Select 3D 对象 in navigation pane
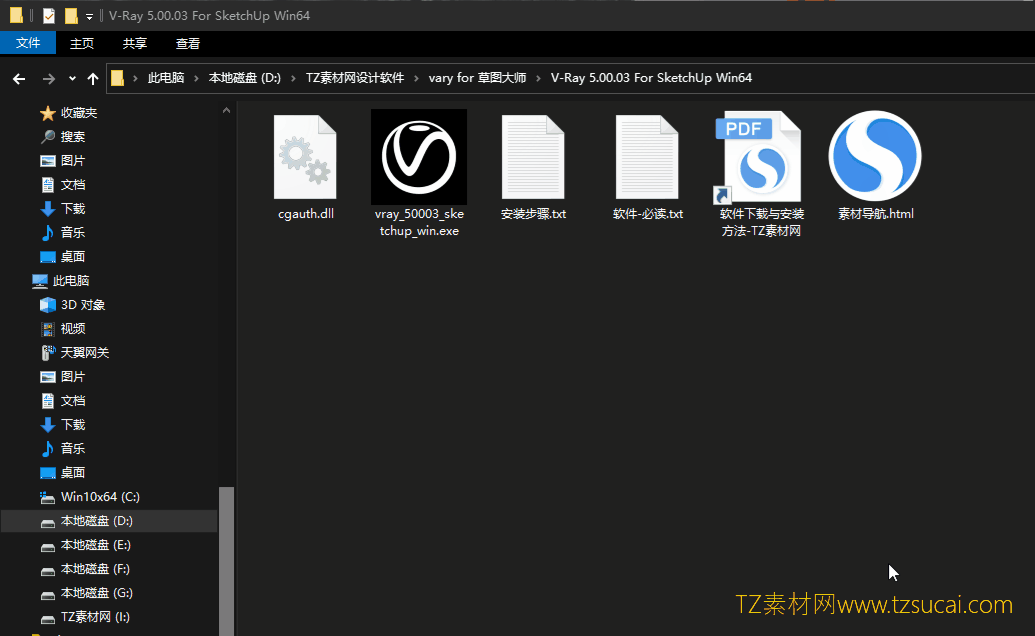1035x636 pixels. tap(83, 305)
